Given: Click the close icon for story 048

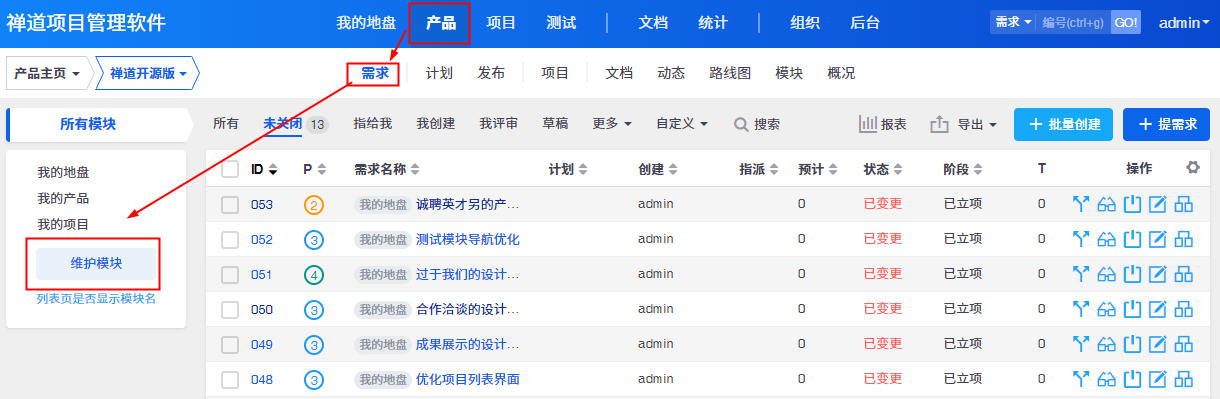Looking at the screenshot, I should pos(1132,380).
